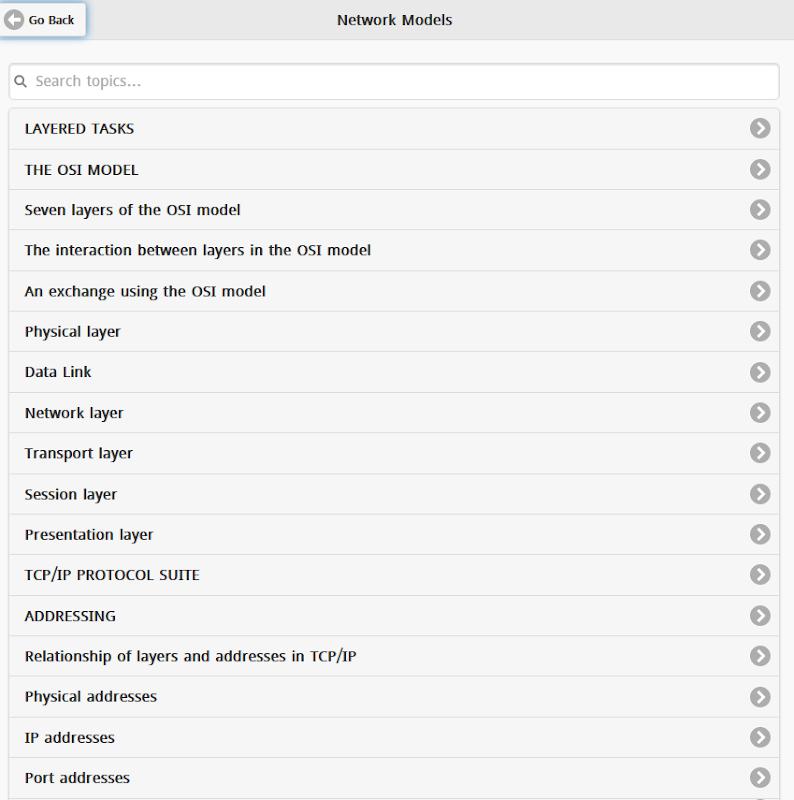Go to TCP/IP PROTOCOL SUITE topic
Screen dimensions: 794x800
[112, 575]
